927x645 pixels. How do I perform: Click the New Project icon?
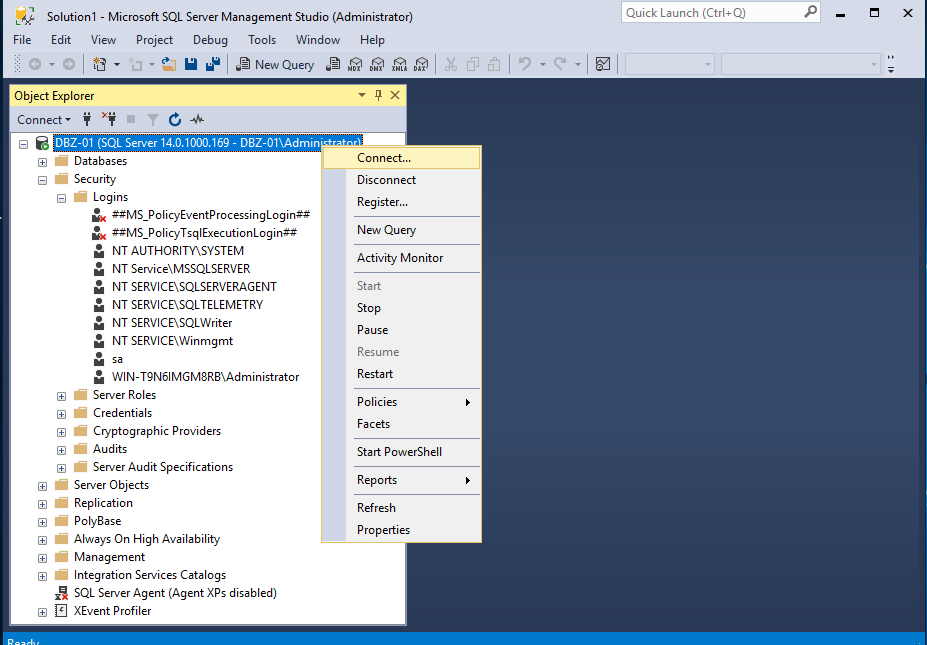(99, 64)
